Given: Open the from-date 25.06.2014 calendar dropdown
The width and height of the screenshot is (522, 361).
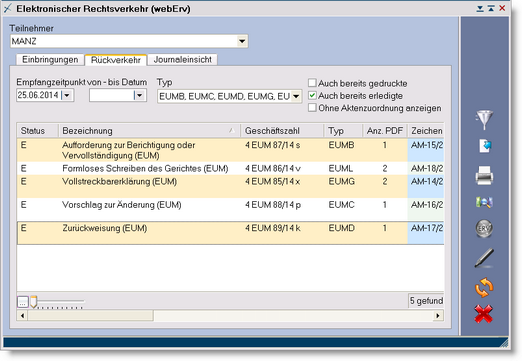Looking at the screenshot, I should [x=67, y=95].
